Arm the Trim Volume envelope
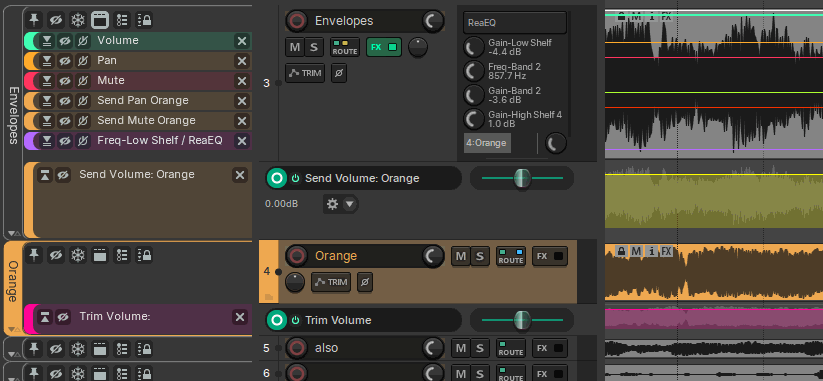This screenshot has height=381, width=823. 277,320
